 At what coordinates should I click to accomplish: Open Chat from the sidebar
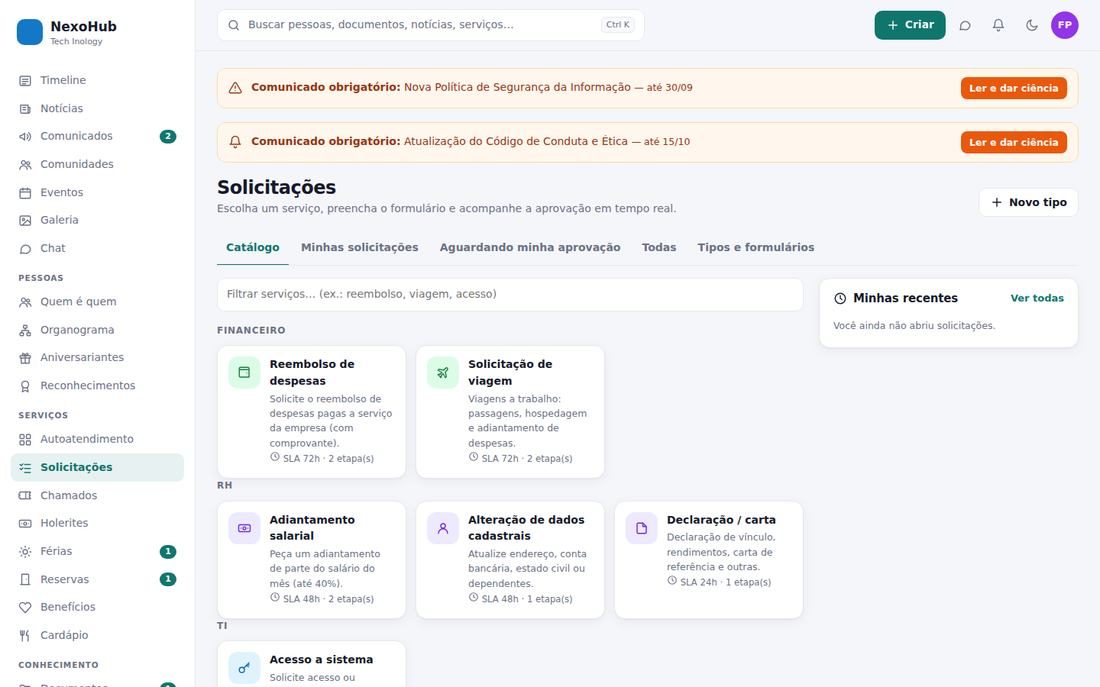(x=97, y=248)
